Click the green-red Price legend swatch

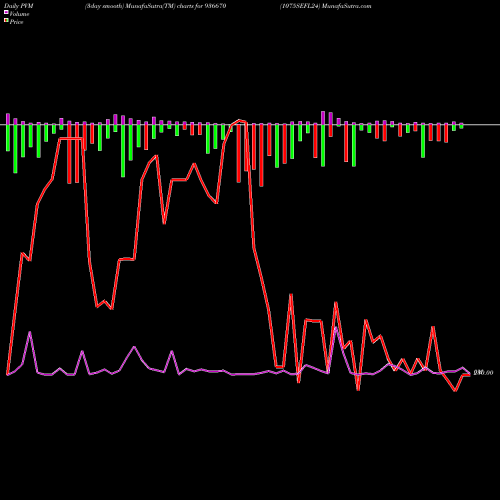(6, 21)
